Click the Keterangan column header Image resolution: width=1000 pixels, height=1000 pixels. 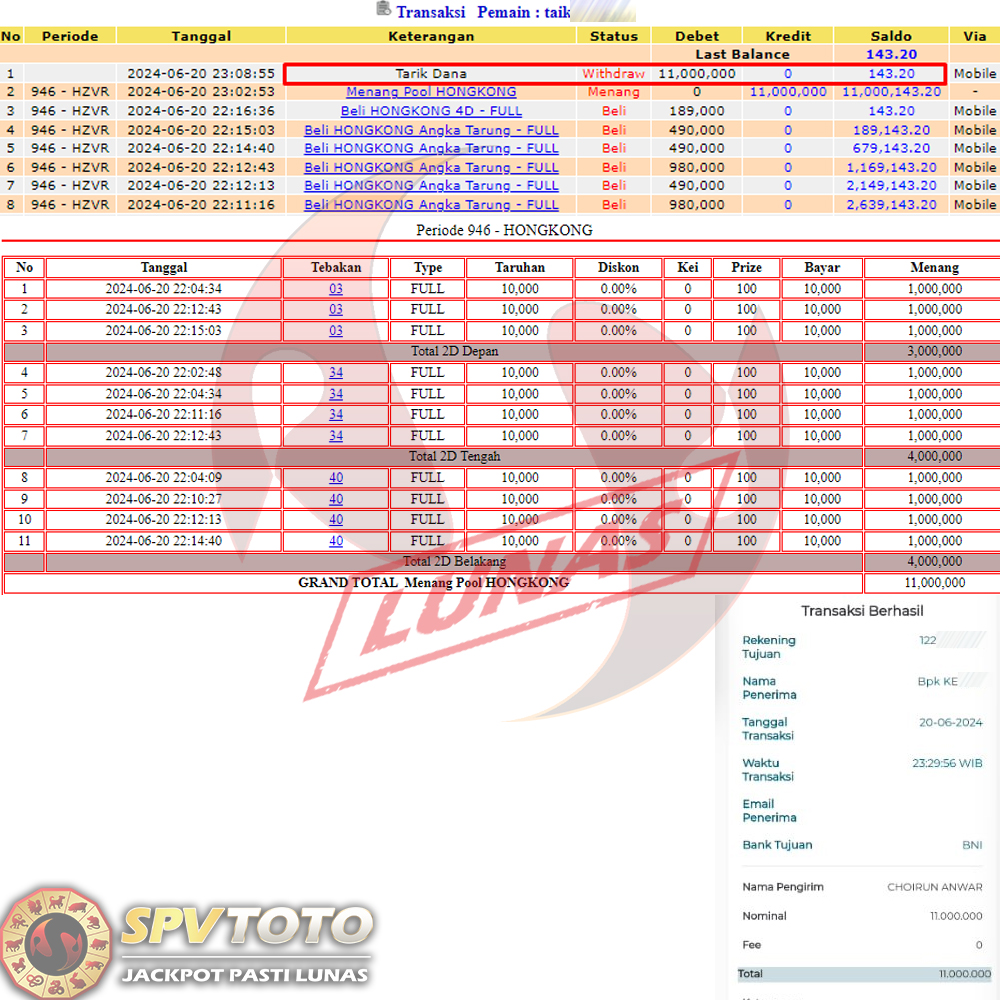click(431, 36)
